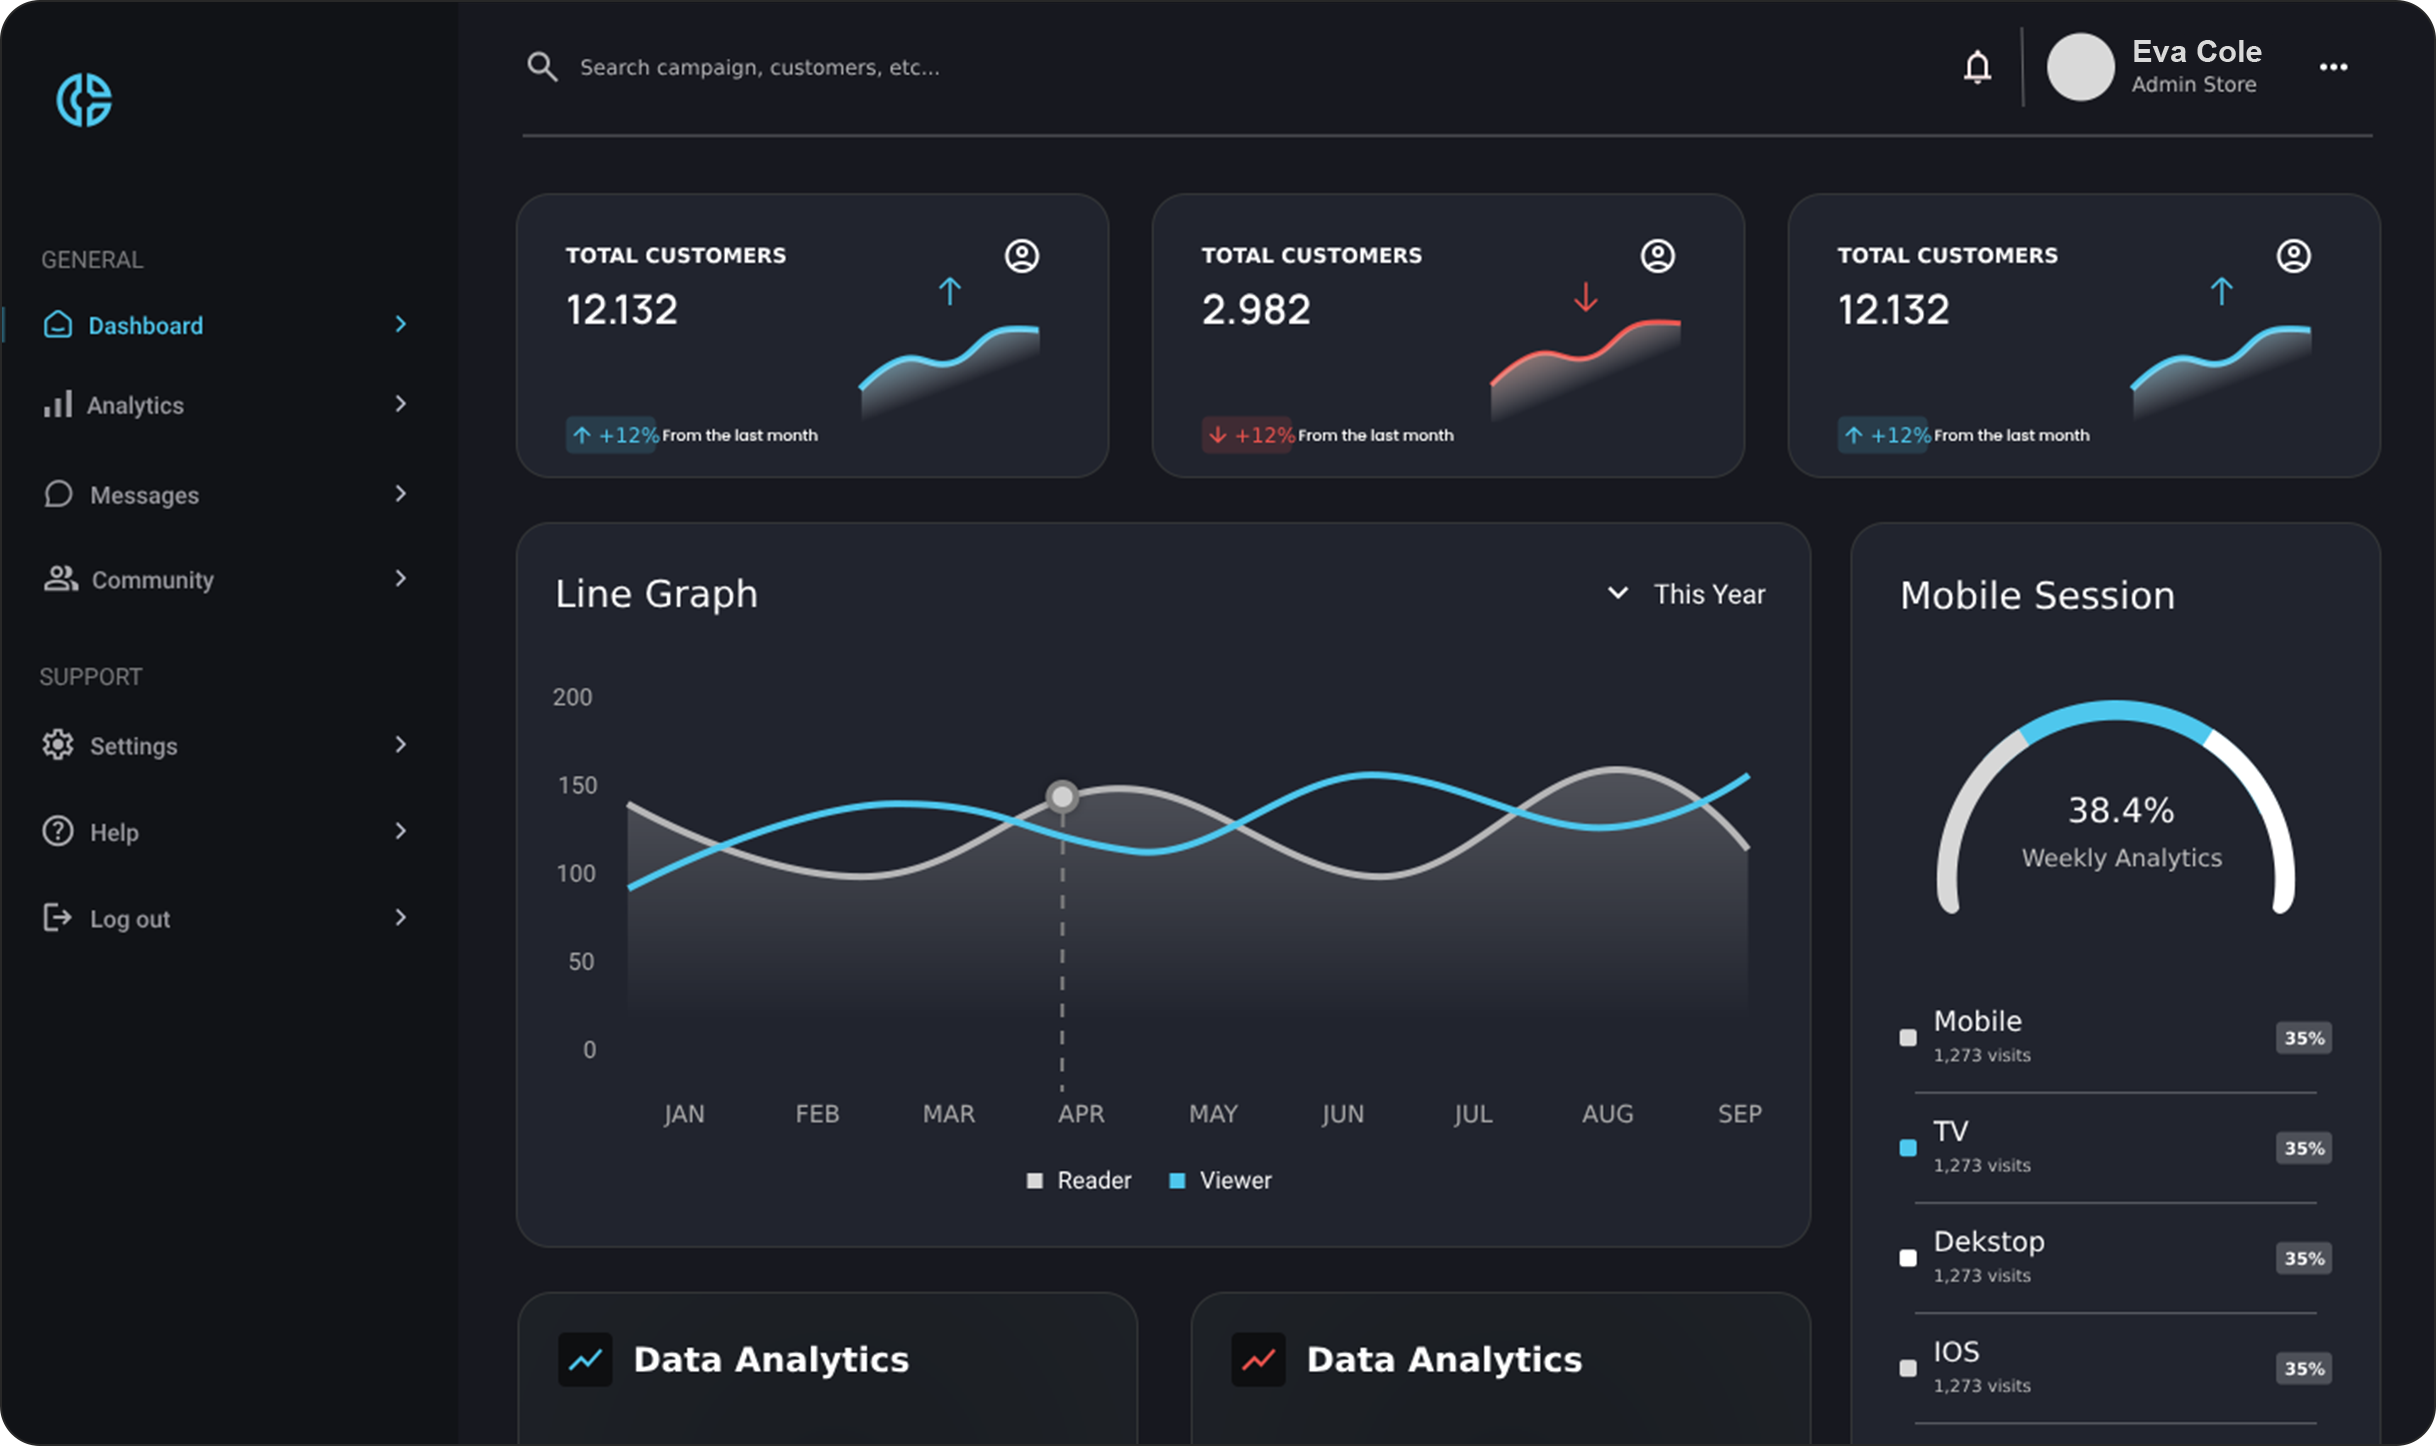Image resolution: width=2436 pixels, height=1446 pixels.
Task: Expand the Community chevron arrow
Action: [x=401, y=579]
